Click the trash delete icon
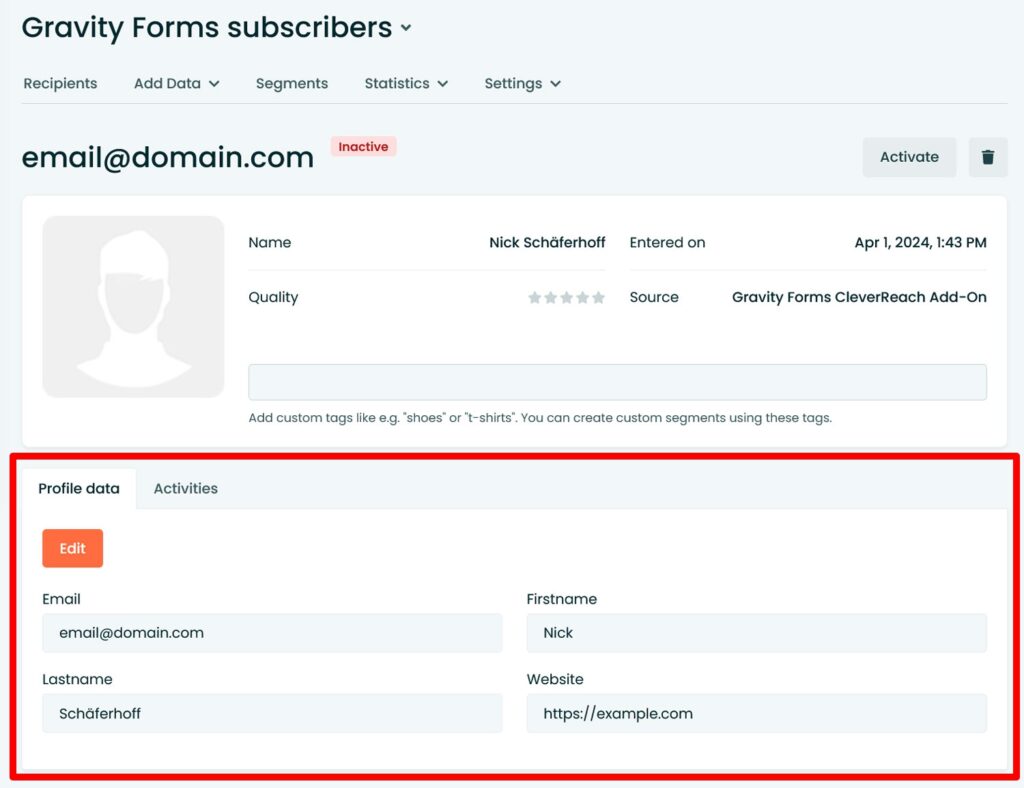 point(988,157)
